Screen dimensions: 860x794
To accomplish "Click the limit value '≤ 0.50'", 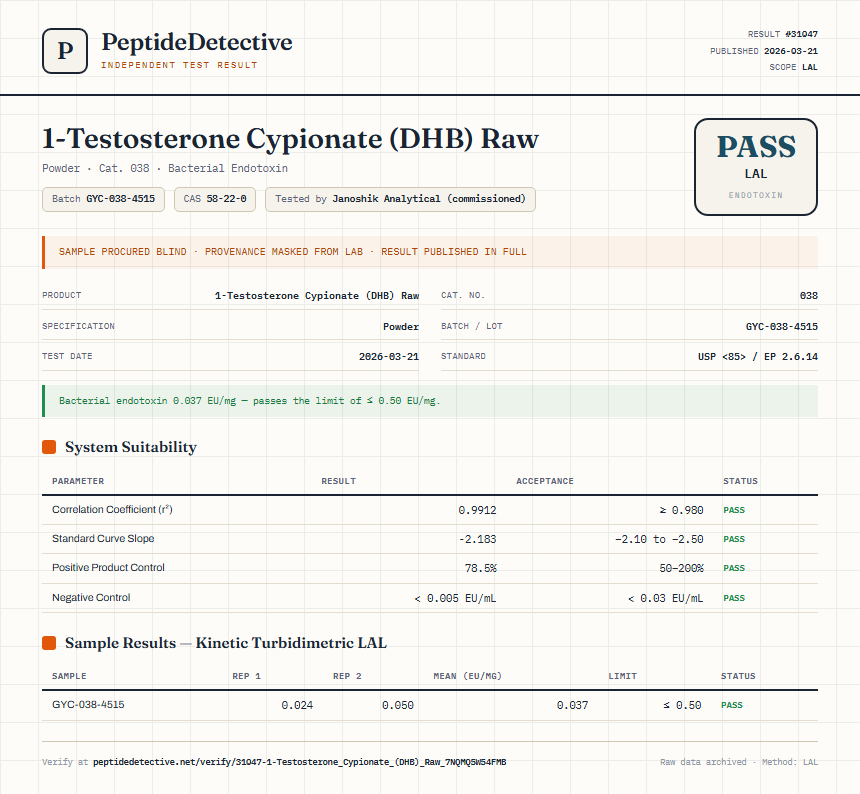I will 682,705.
